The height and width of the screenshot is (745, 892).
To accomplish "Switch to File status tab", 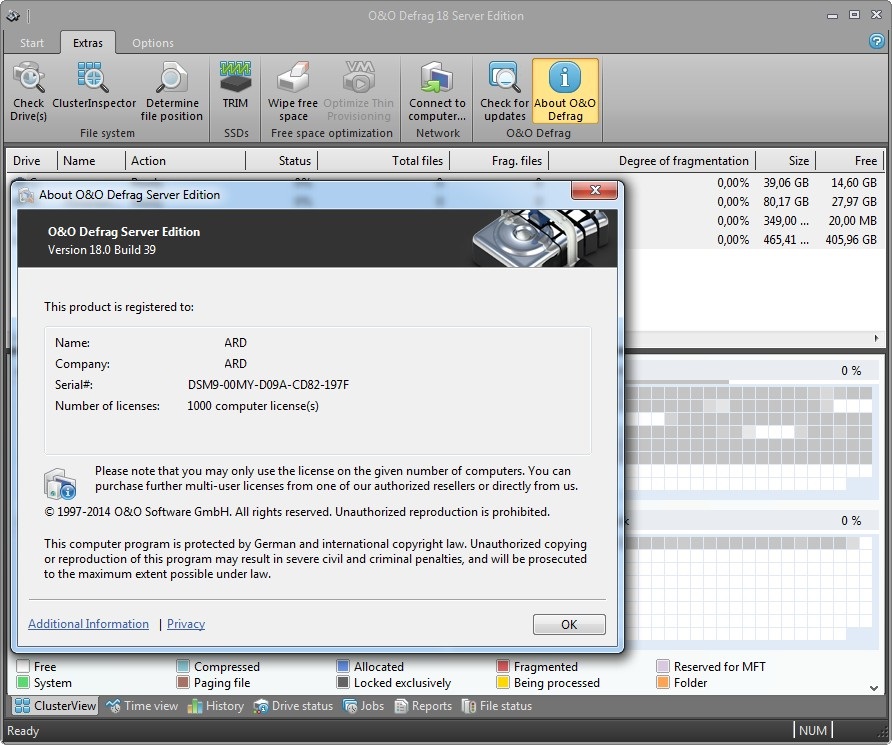I will click(x=497, y=706).
